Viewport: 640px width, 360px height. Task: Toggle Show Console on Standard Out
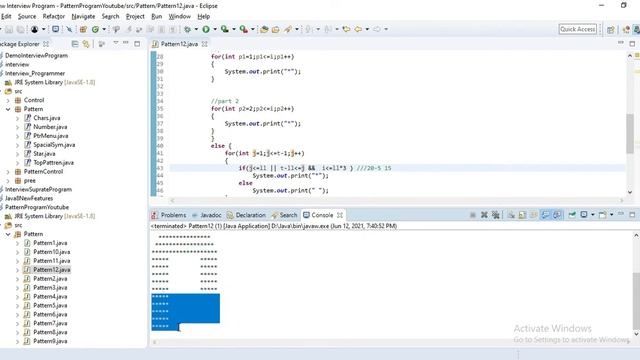[x=546, y=215]
